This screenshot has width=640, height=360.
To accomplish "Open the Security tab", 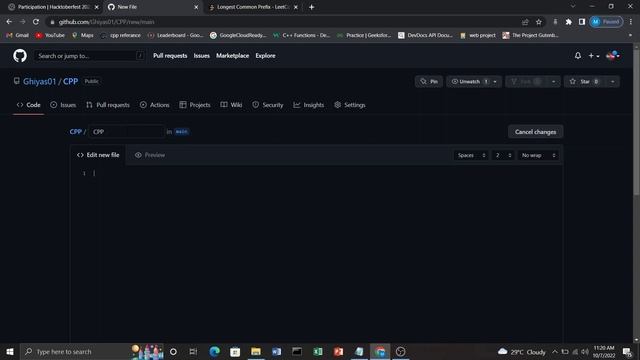I will coord(267,105).
